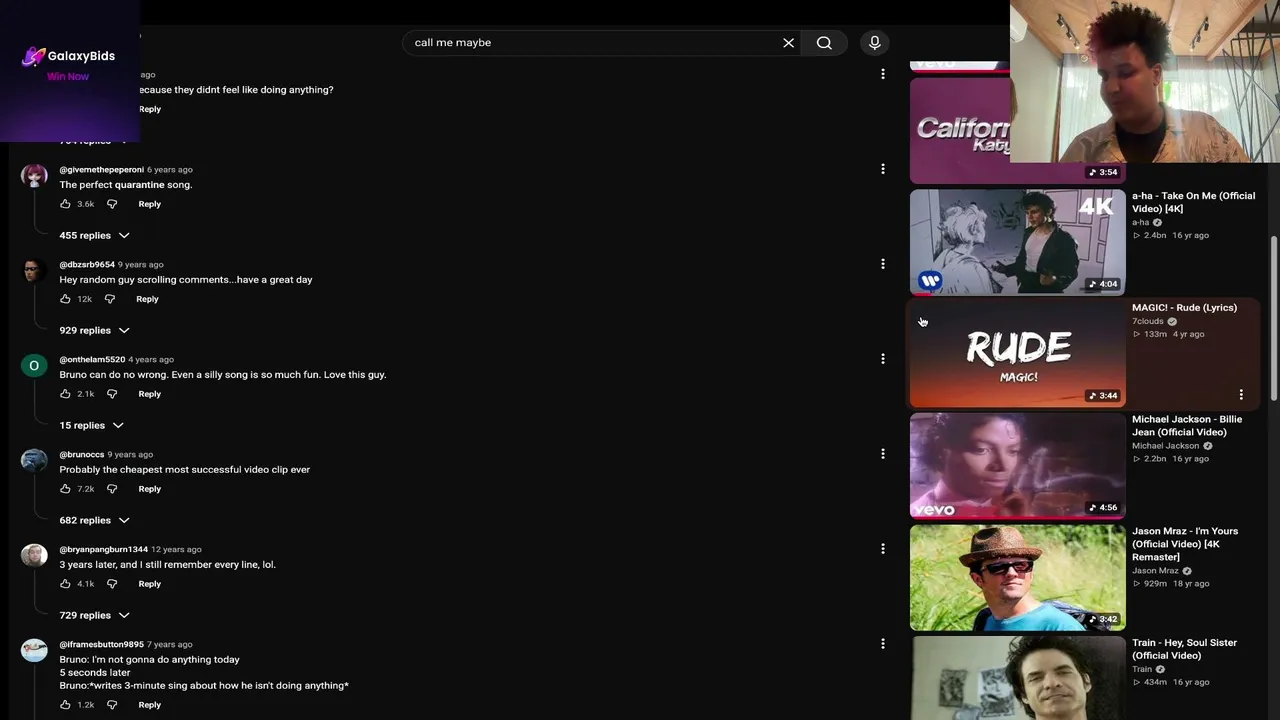The height and width of the screenshot is (720, 1280).
Task: Open the @givemethepeperoni profile avatar
Action: point(34,176)
